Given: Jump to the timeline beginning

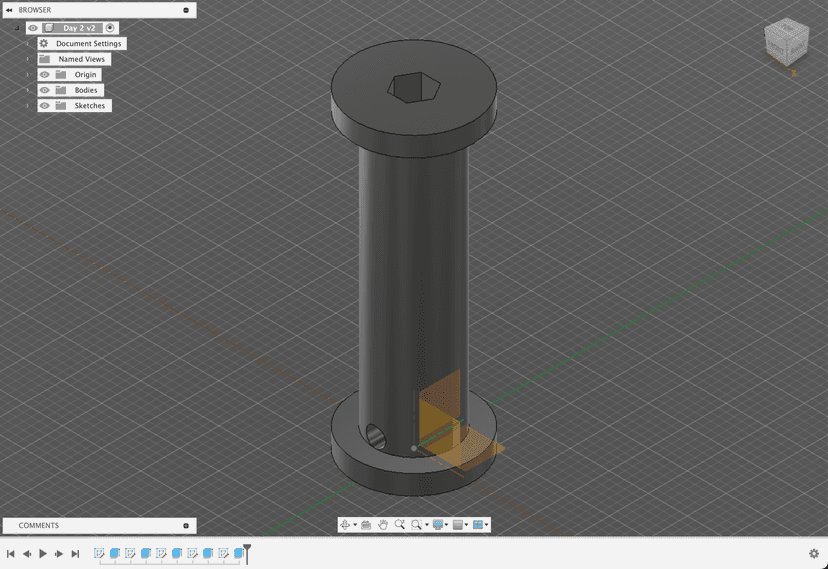Looking at the screenshot, I should point(11,553).
